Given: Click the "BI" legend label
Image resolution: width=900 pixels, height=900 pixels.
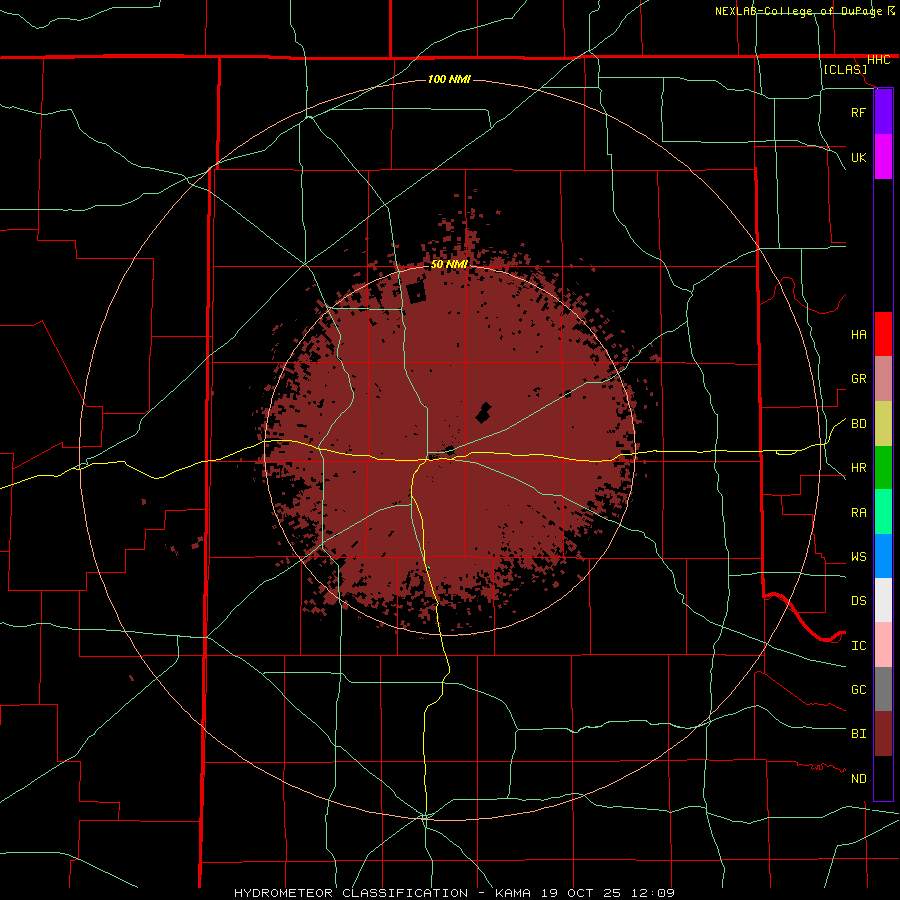Looking at the screenshot, I should point(858,734).
